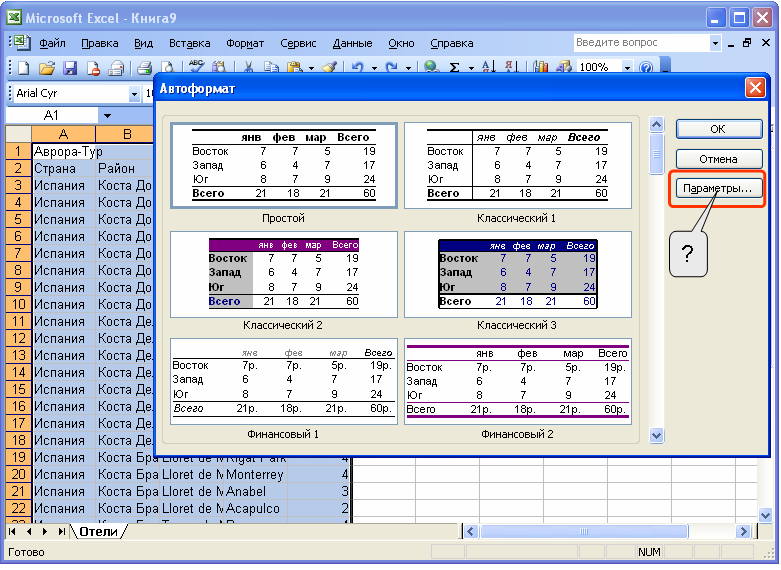This screenshot has width=781, height=570.
Task: Click the Insert Hyperlink globe icon
Action: click(x=431, y=67)
